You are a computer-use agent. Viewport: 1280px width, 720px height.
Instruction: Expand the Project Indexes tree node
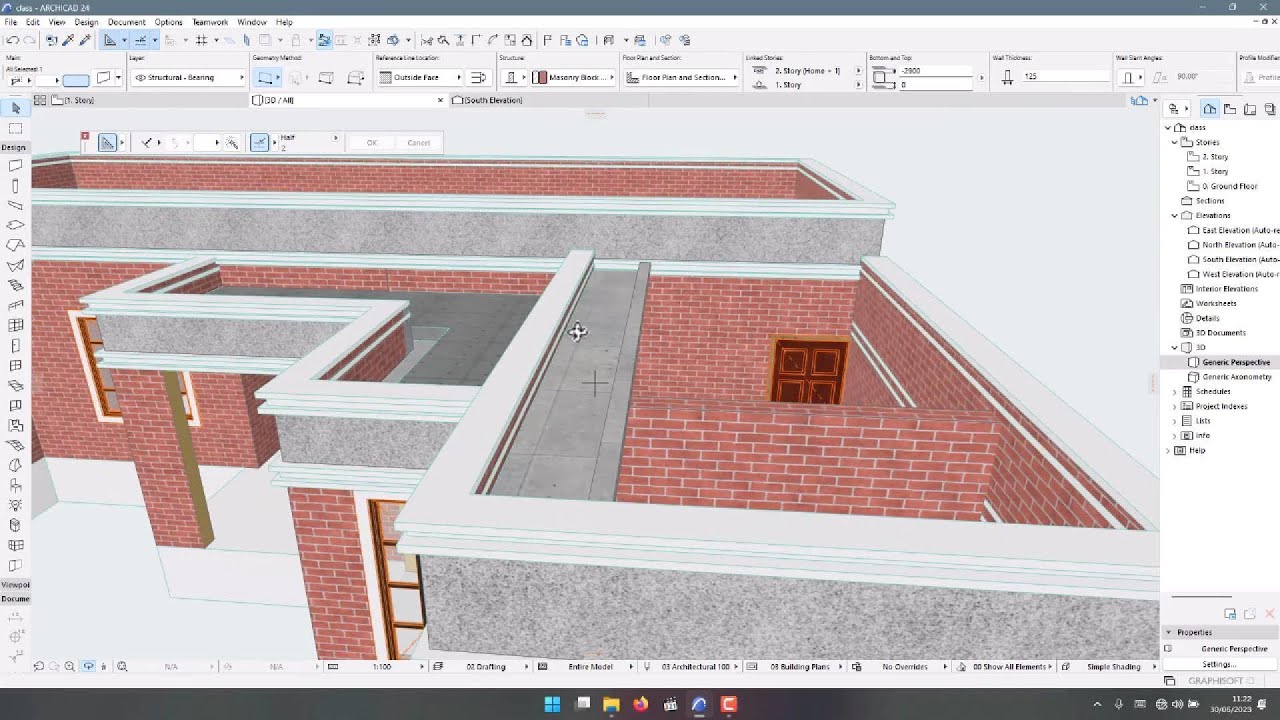coord(1175,406)
